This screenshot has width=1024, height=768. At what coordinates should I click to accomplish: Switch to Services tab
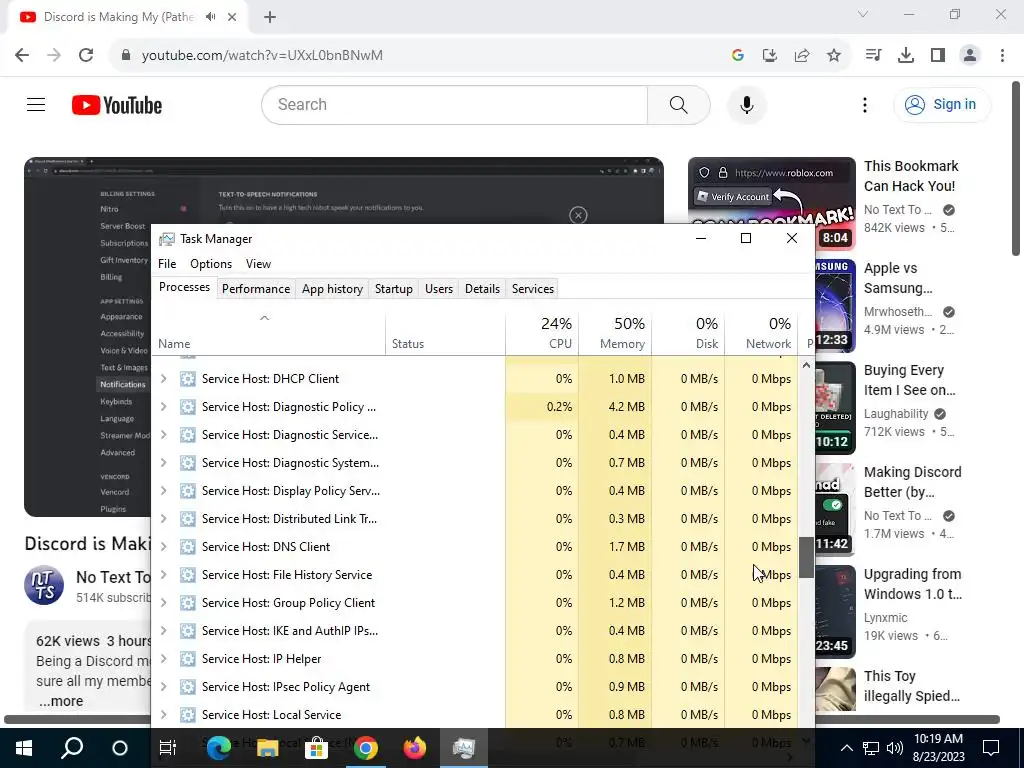pos(533,289)
